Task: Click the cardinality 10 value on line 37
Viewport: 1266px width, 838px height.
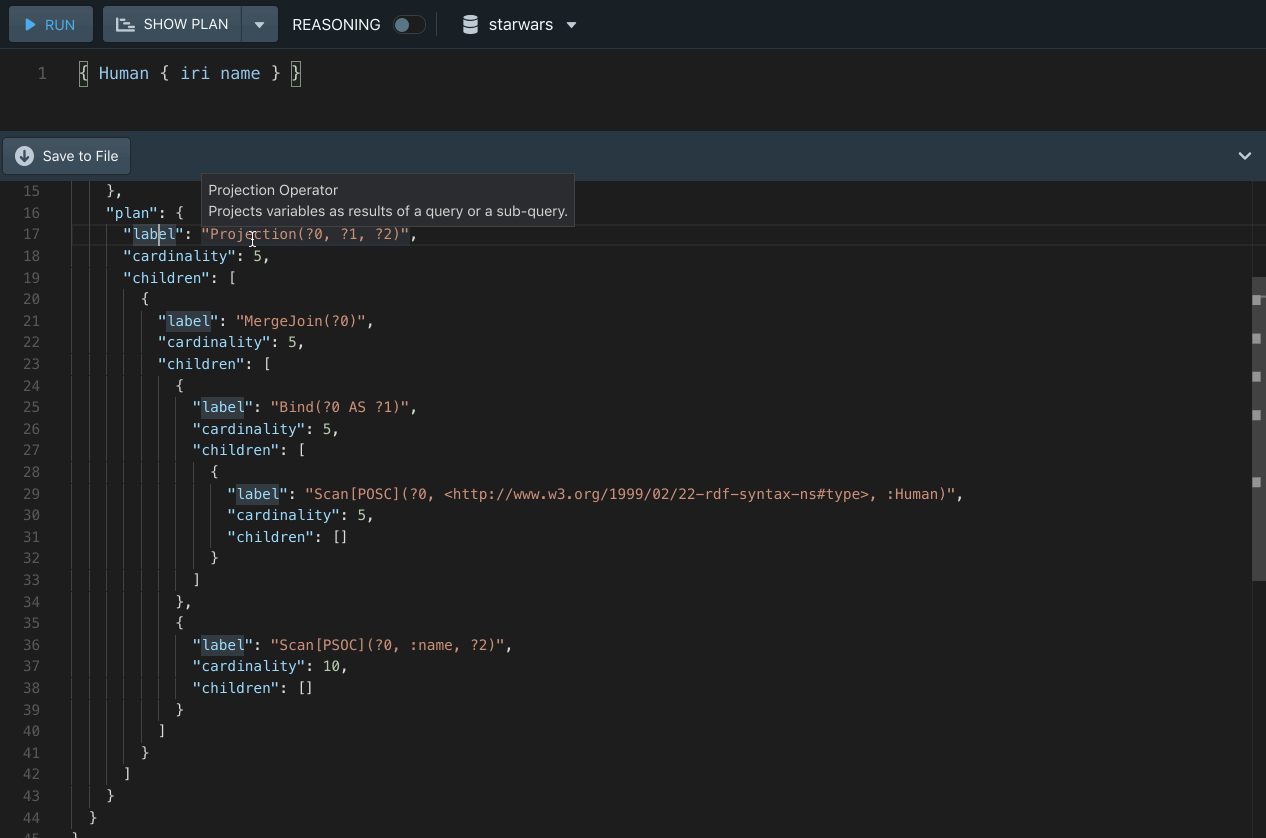Action: coord(332,666)
